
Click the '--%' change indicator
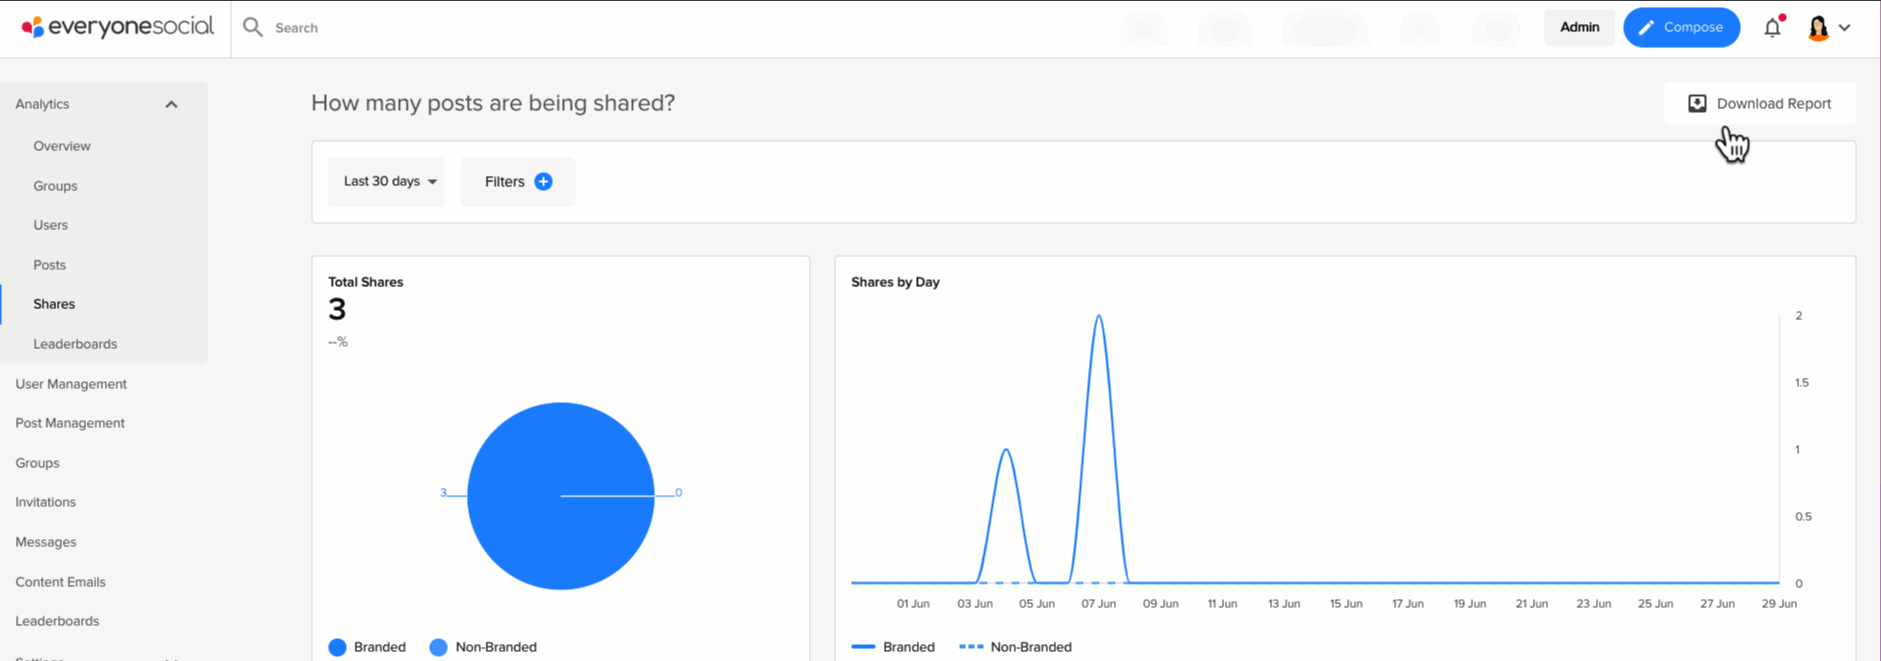(338, 342)
